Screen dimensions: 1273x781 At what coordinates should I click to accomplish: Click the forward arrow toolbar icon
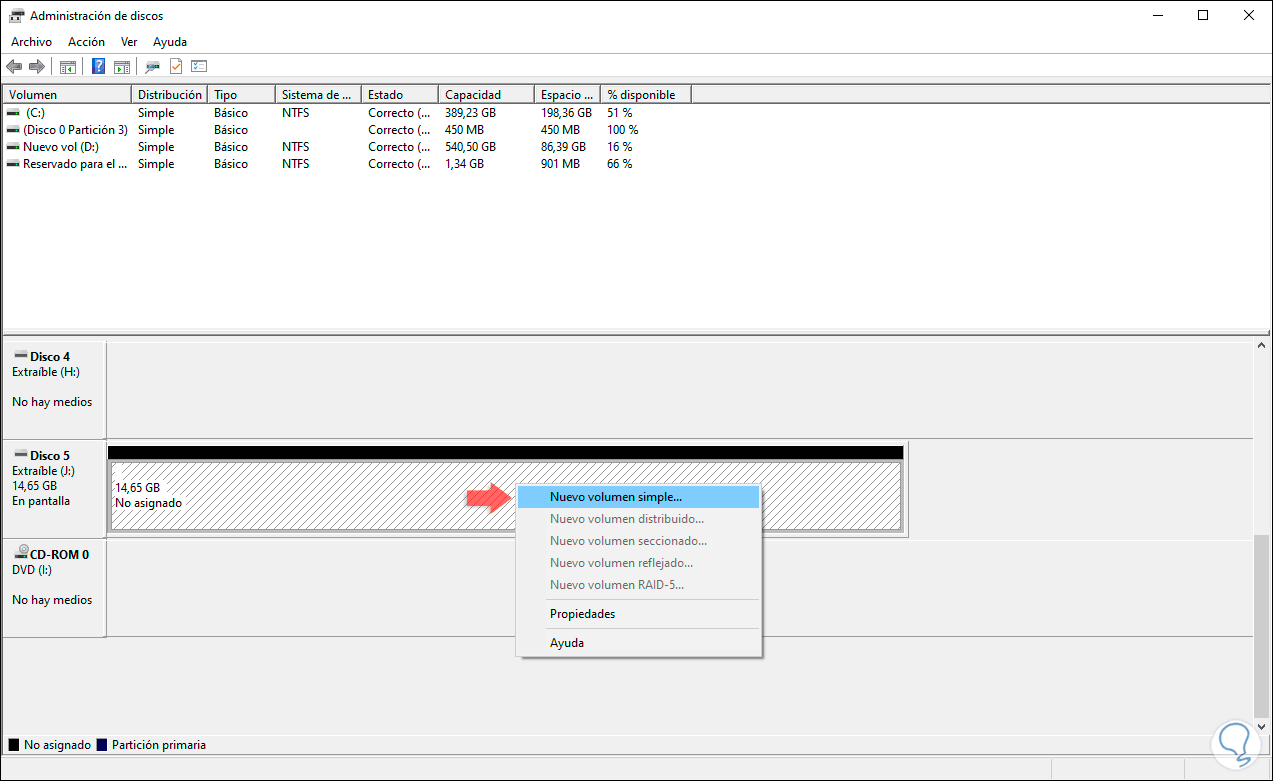37,67
